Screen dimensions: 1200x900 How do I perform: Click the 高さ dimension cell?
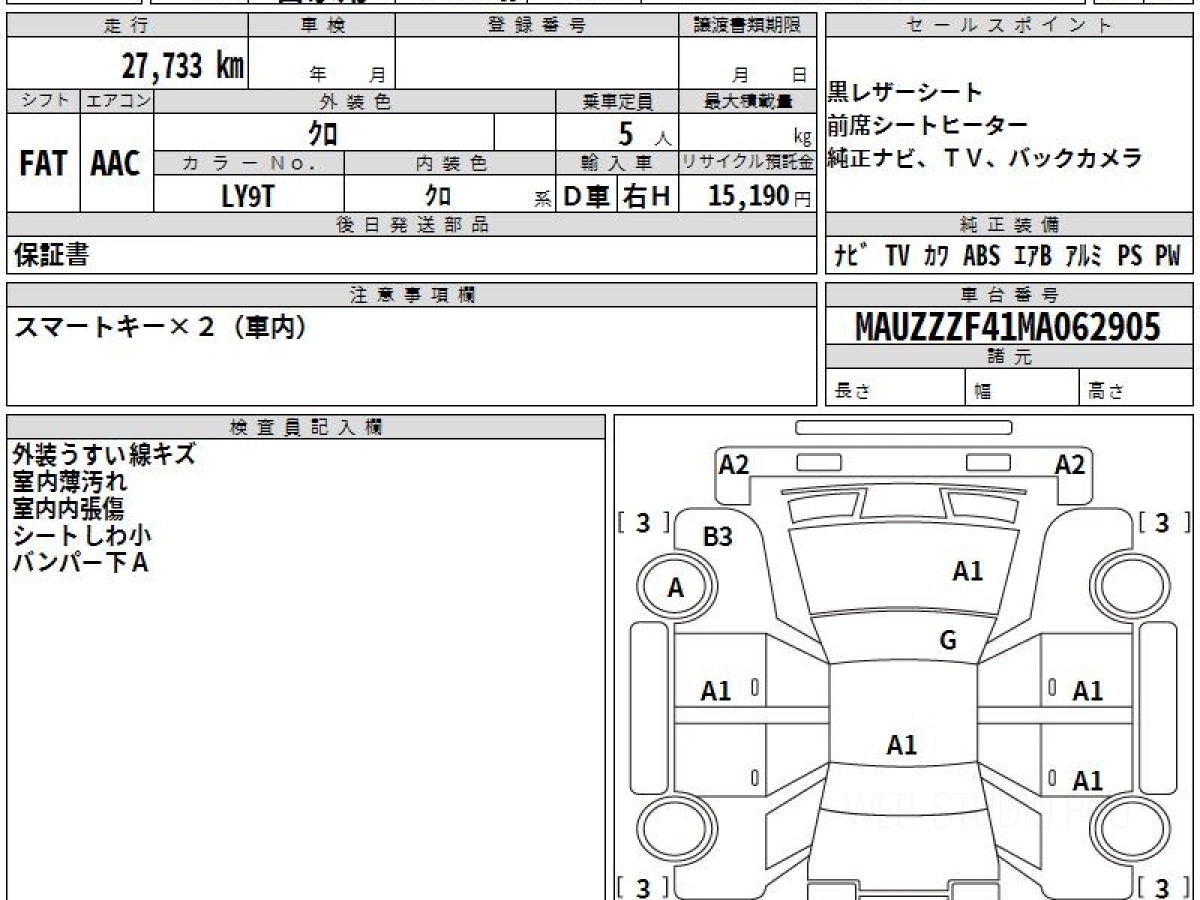[x=1137, y=389]
